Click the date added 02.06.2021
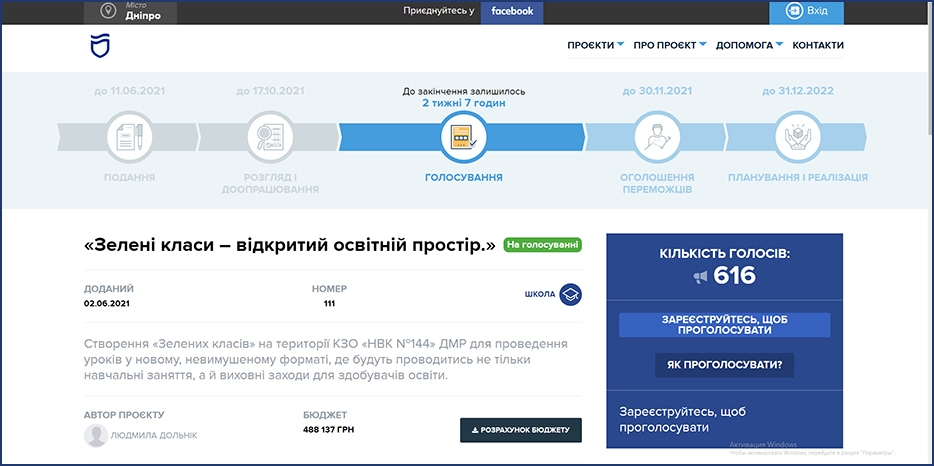Image resolution: width=934 pixels, height=466 pixels. [x=107, y=303]
